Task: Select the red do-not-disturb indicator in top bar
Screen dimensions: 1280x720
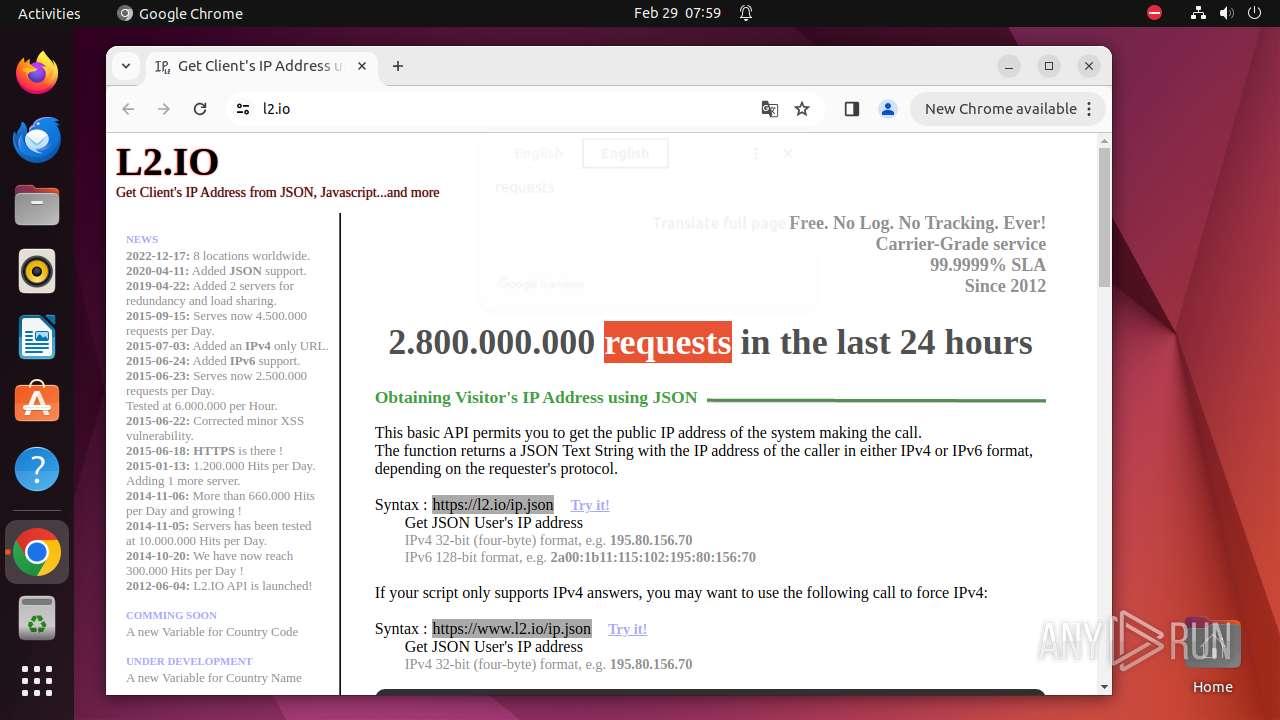Action: coord(1155,13)
